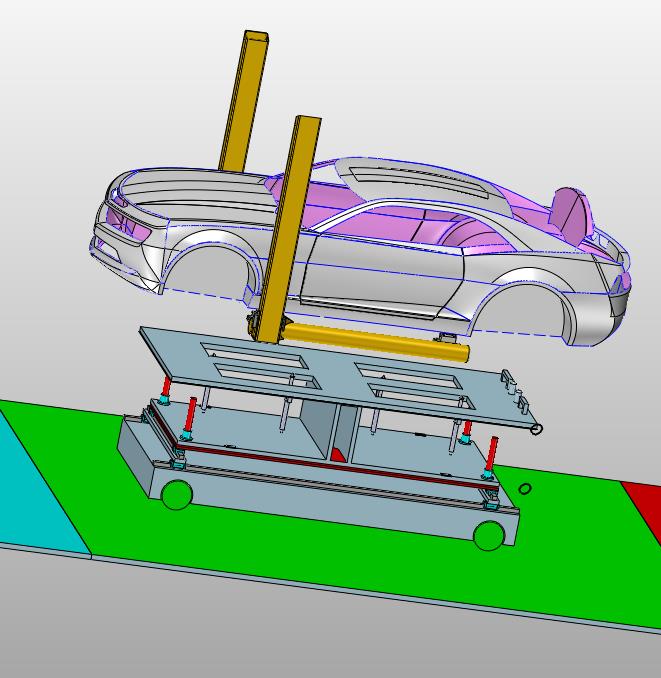661x678 pixels.
Task: Pick the taller rear yellow vertical column
Action: (x=244, y=100)
